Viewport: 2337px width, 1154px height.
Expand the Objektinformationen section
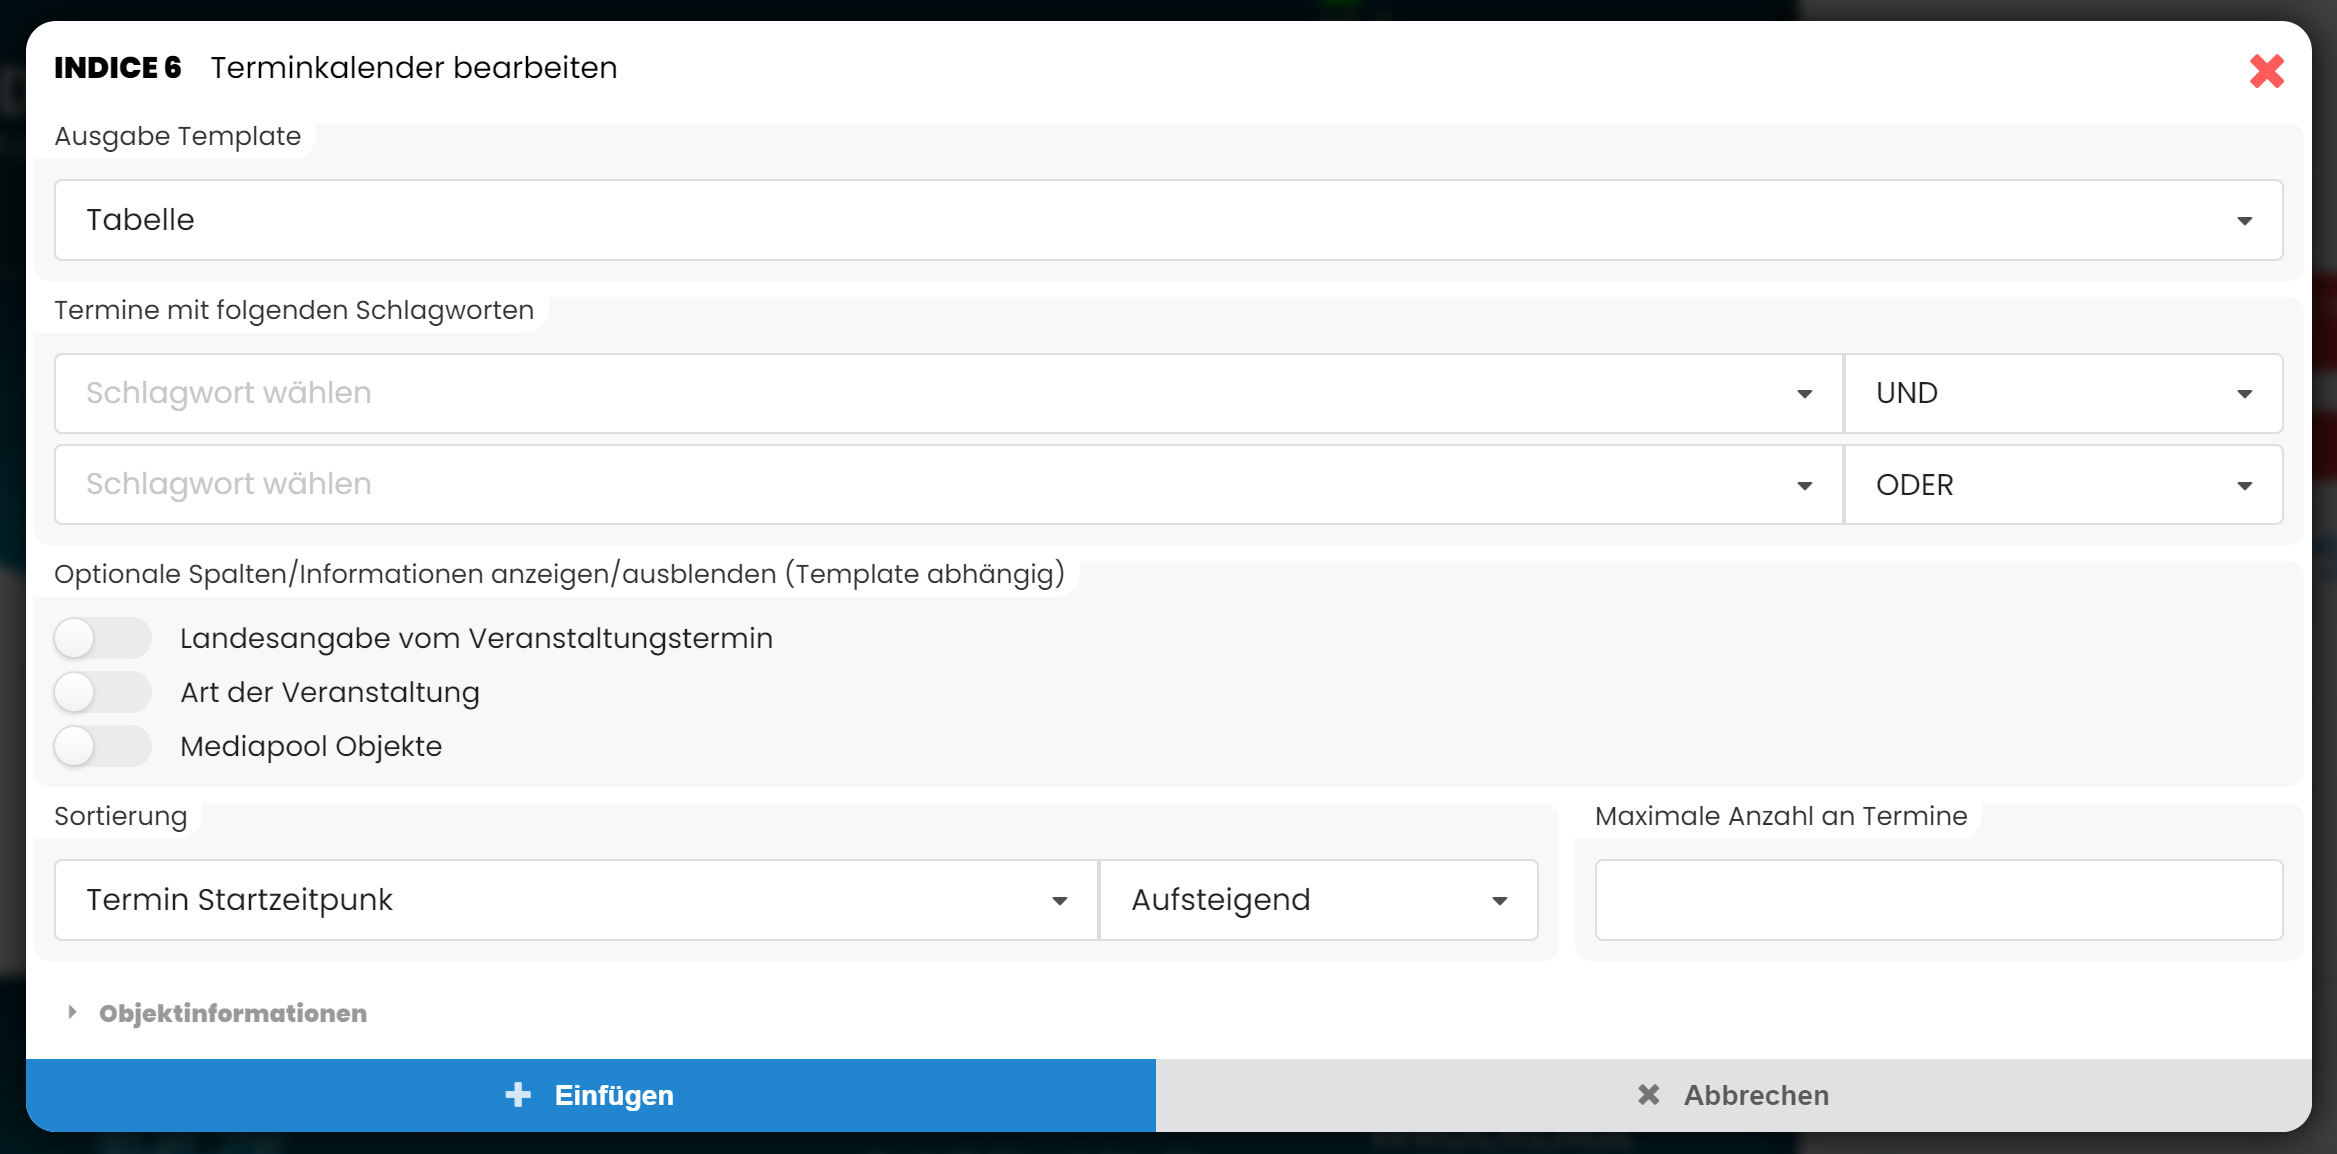point(233,1013)
